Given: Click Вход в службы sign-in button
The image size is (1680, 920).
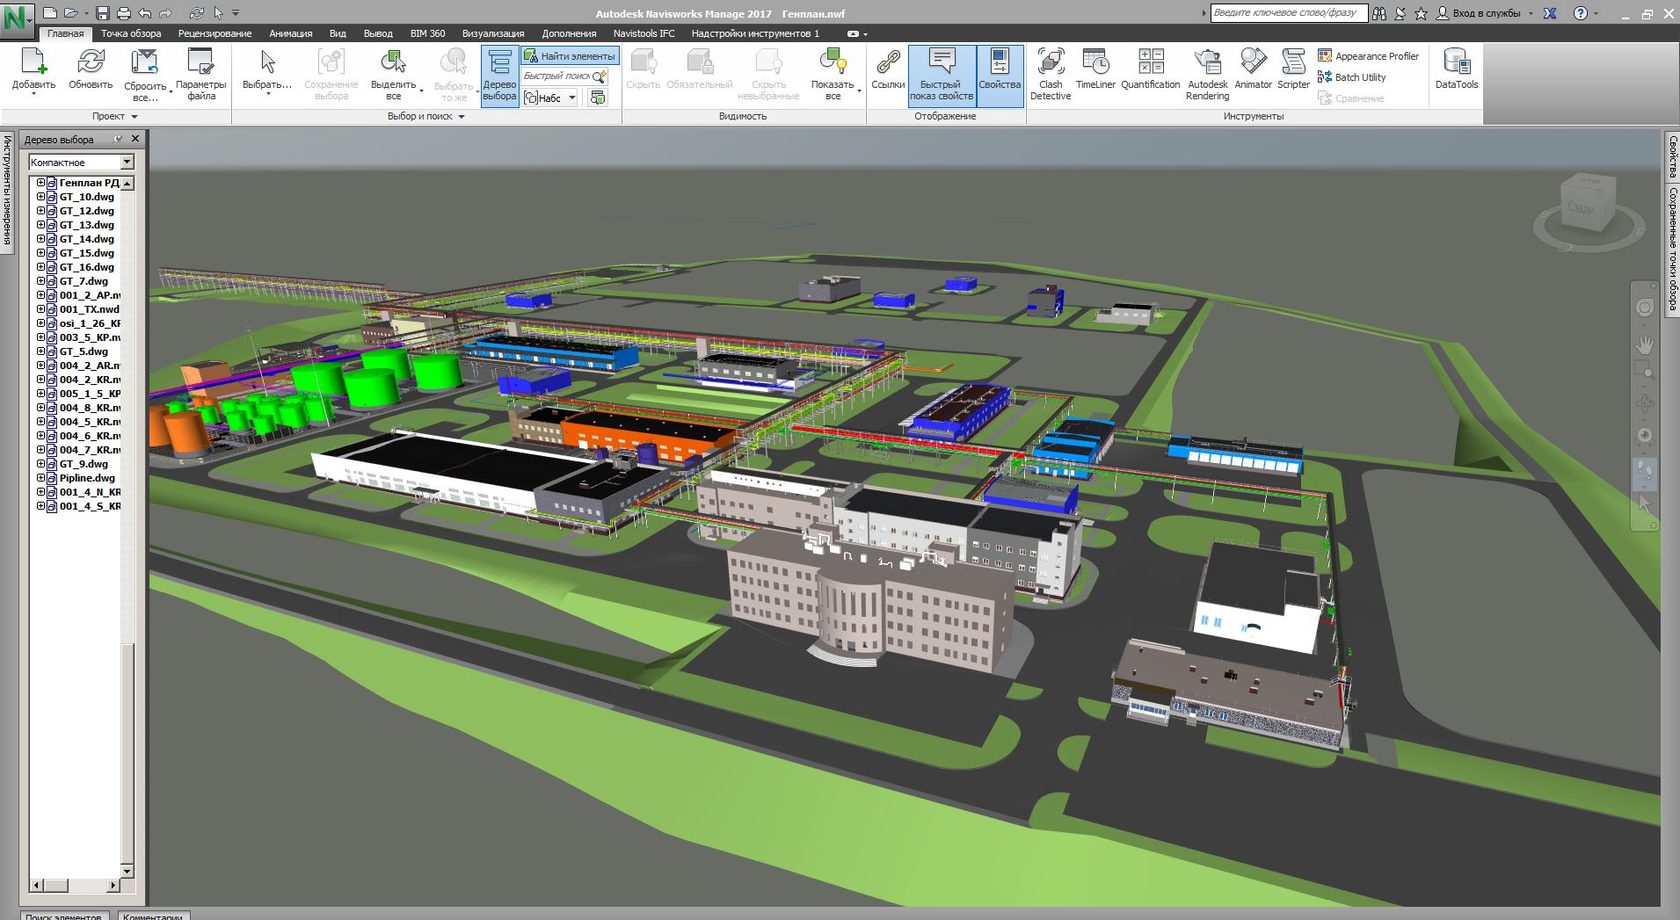Looking at the screenshot, I should point(1478,13).
